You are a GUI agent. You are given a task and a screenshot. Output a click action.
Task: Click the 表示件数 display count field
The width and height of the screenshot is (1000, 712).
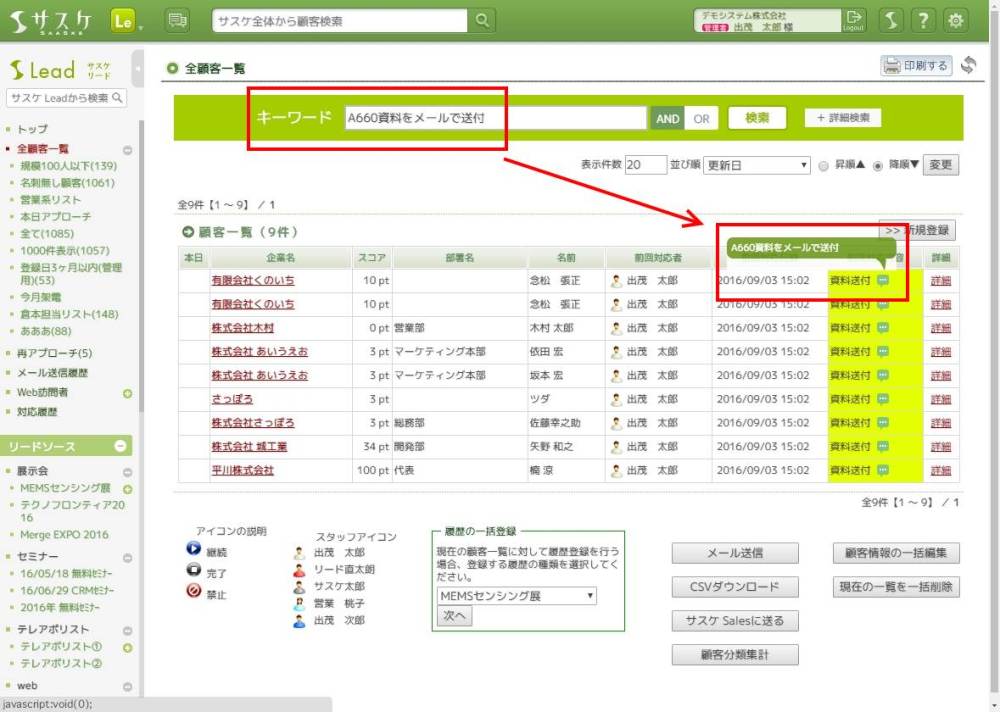[x=646, y=165]
